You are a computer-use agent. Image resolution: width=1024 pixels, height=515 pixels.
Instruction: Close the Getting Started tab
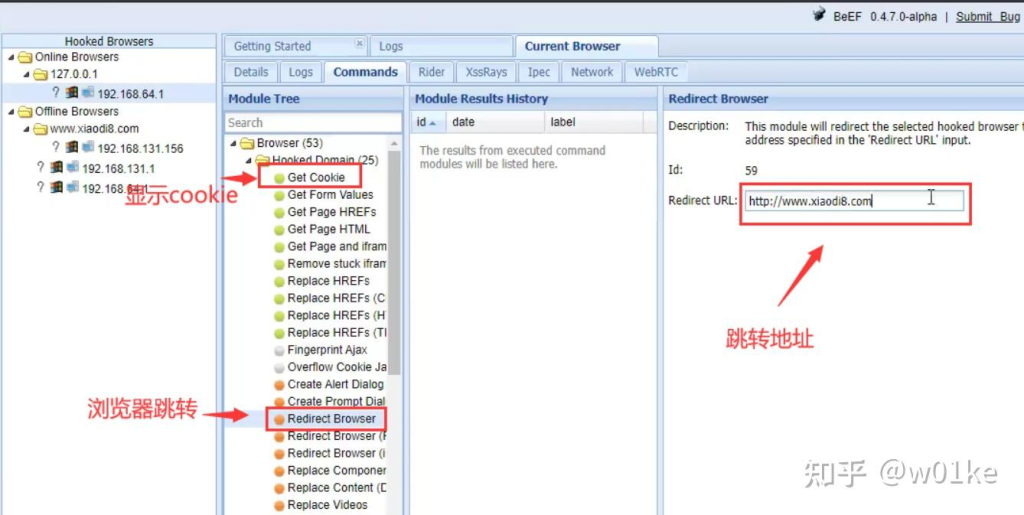pyautogui.click(x=360, y=45)
